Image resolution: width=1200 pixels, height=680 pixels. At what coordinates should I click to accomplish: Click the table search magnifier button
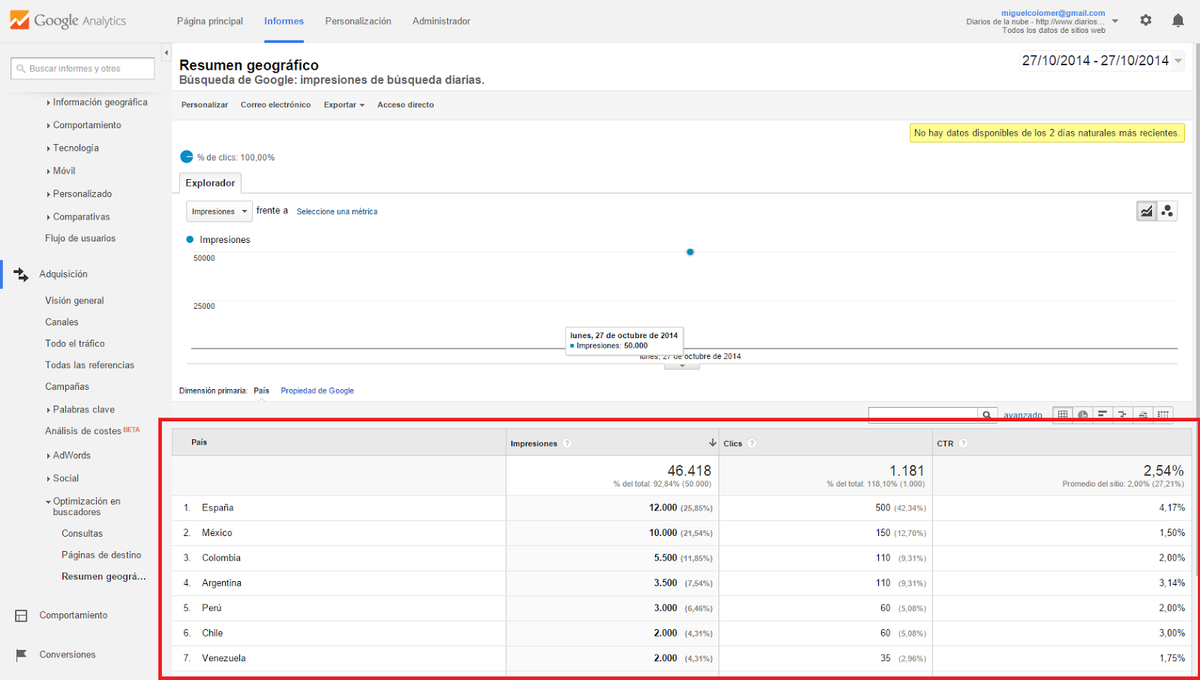pos(987,414)
